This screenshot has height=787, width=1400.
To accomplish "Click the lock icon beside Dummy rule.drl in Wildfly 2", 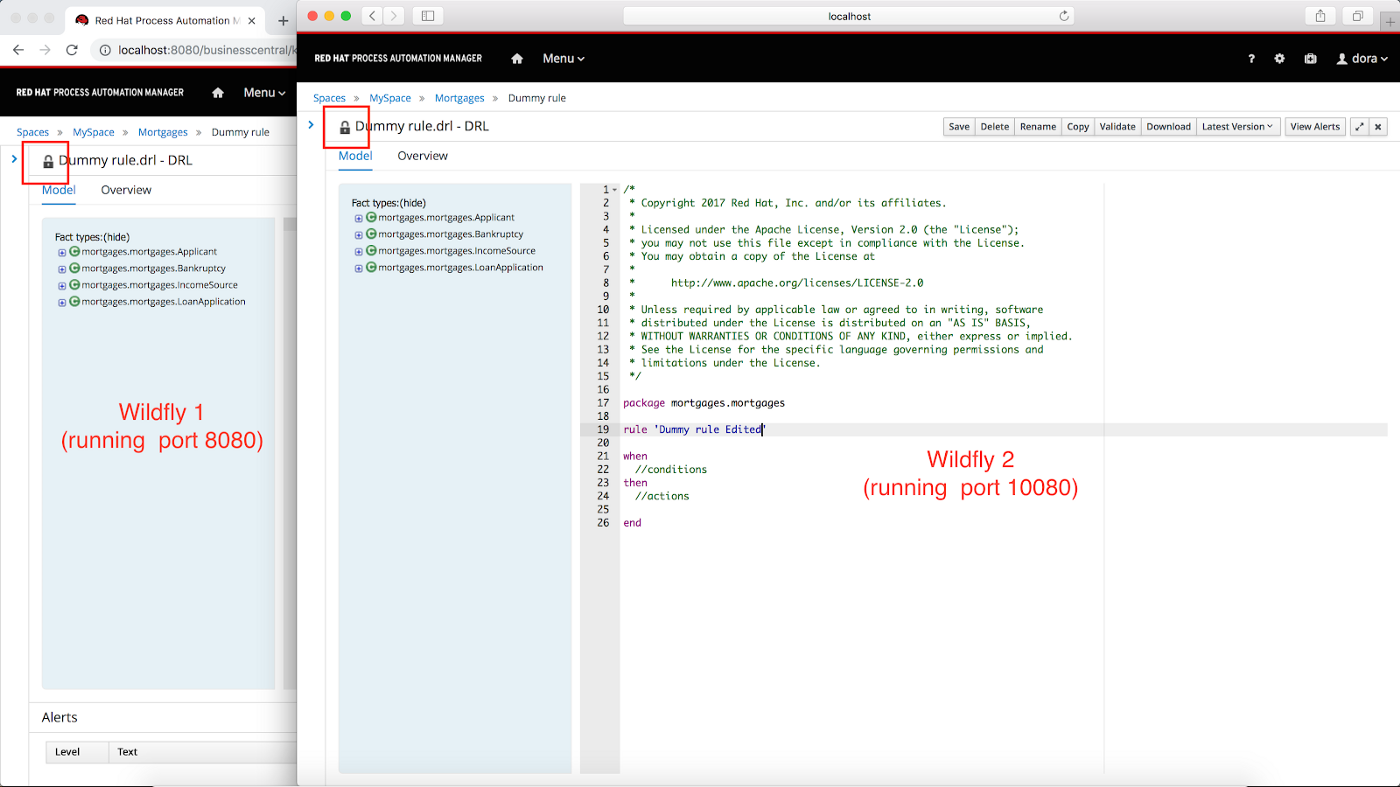I will pyautogui.click(x=345, y=128).
